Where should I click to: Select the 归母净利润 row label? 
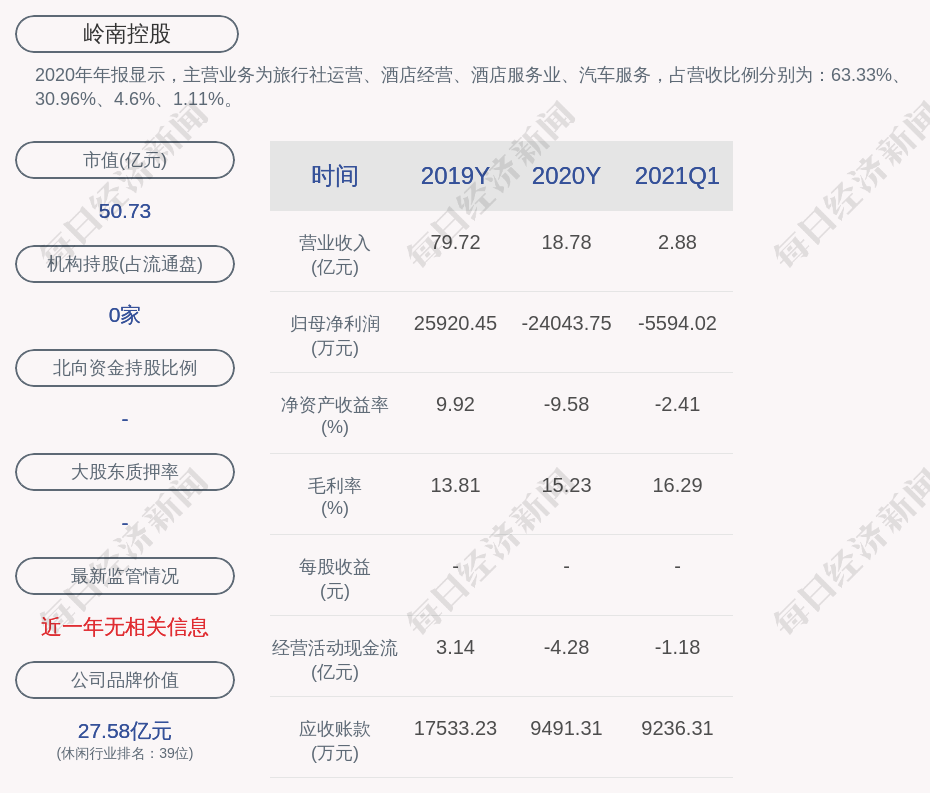(334, 335)
